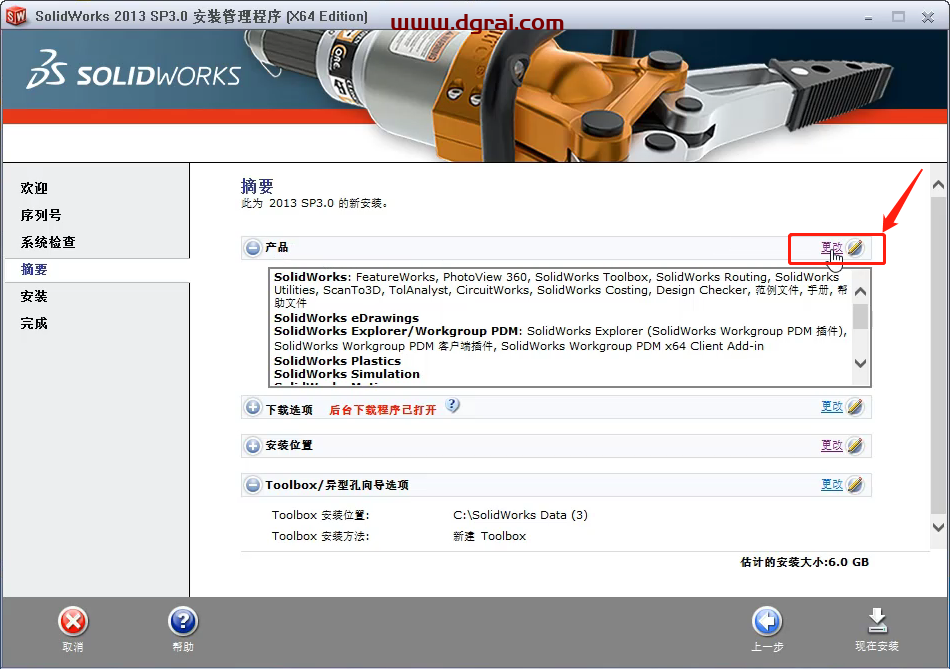Click pencil icon in Toolbox/异型孔向导选项 row
This screenshot has height=669, width=950.
855,485
